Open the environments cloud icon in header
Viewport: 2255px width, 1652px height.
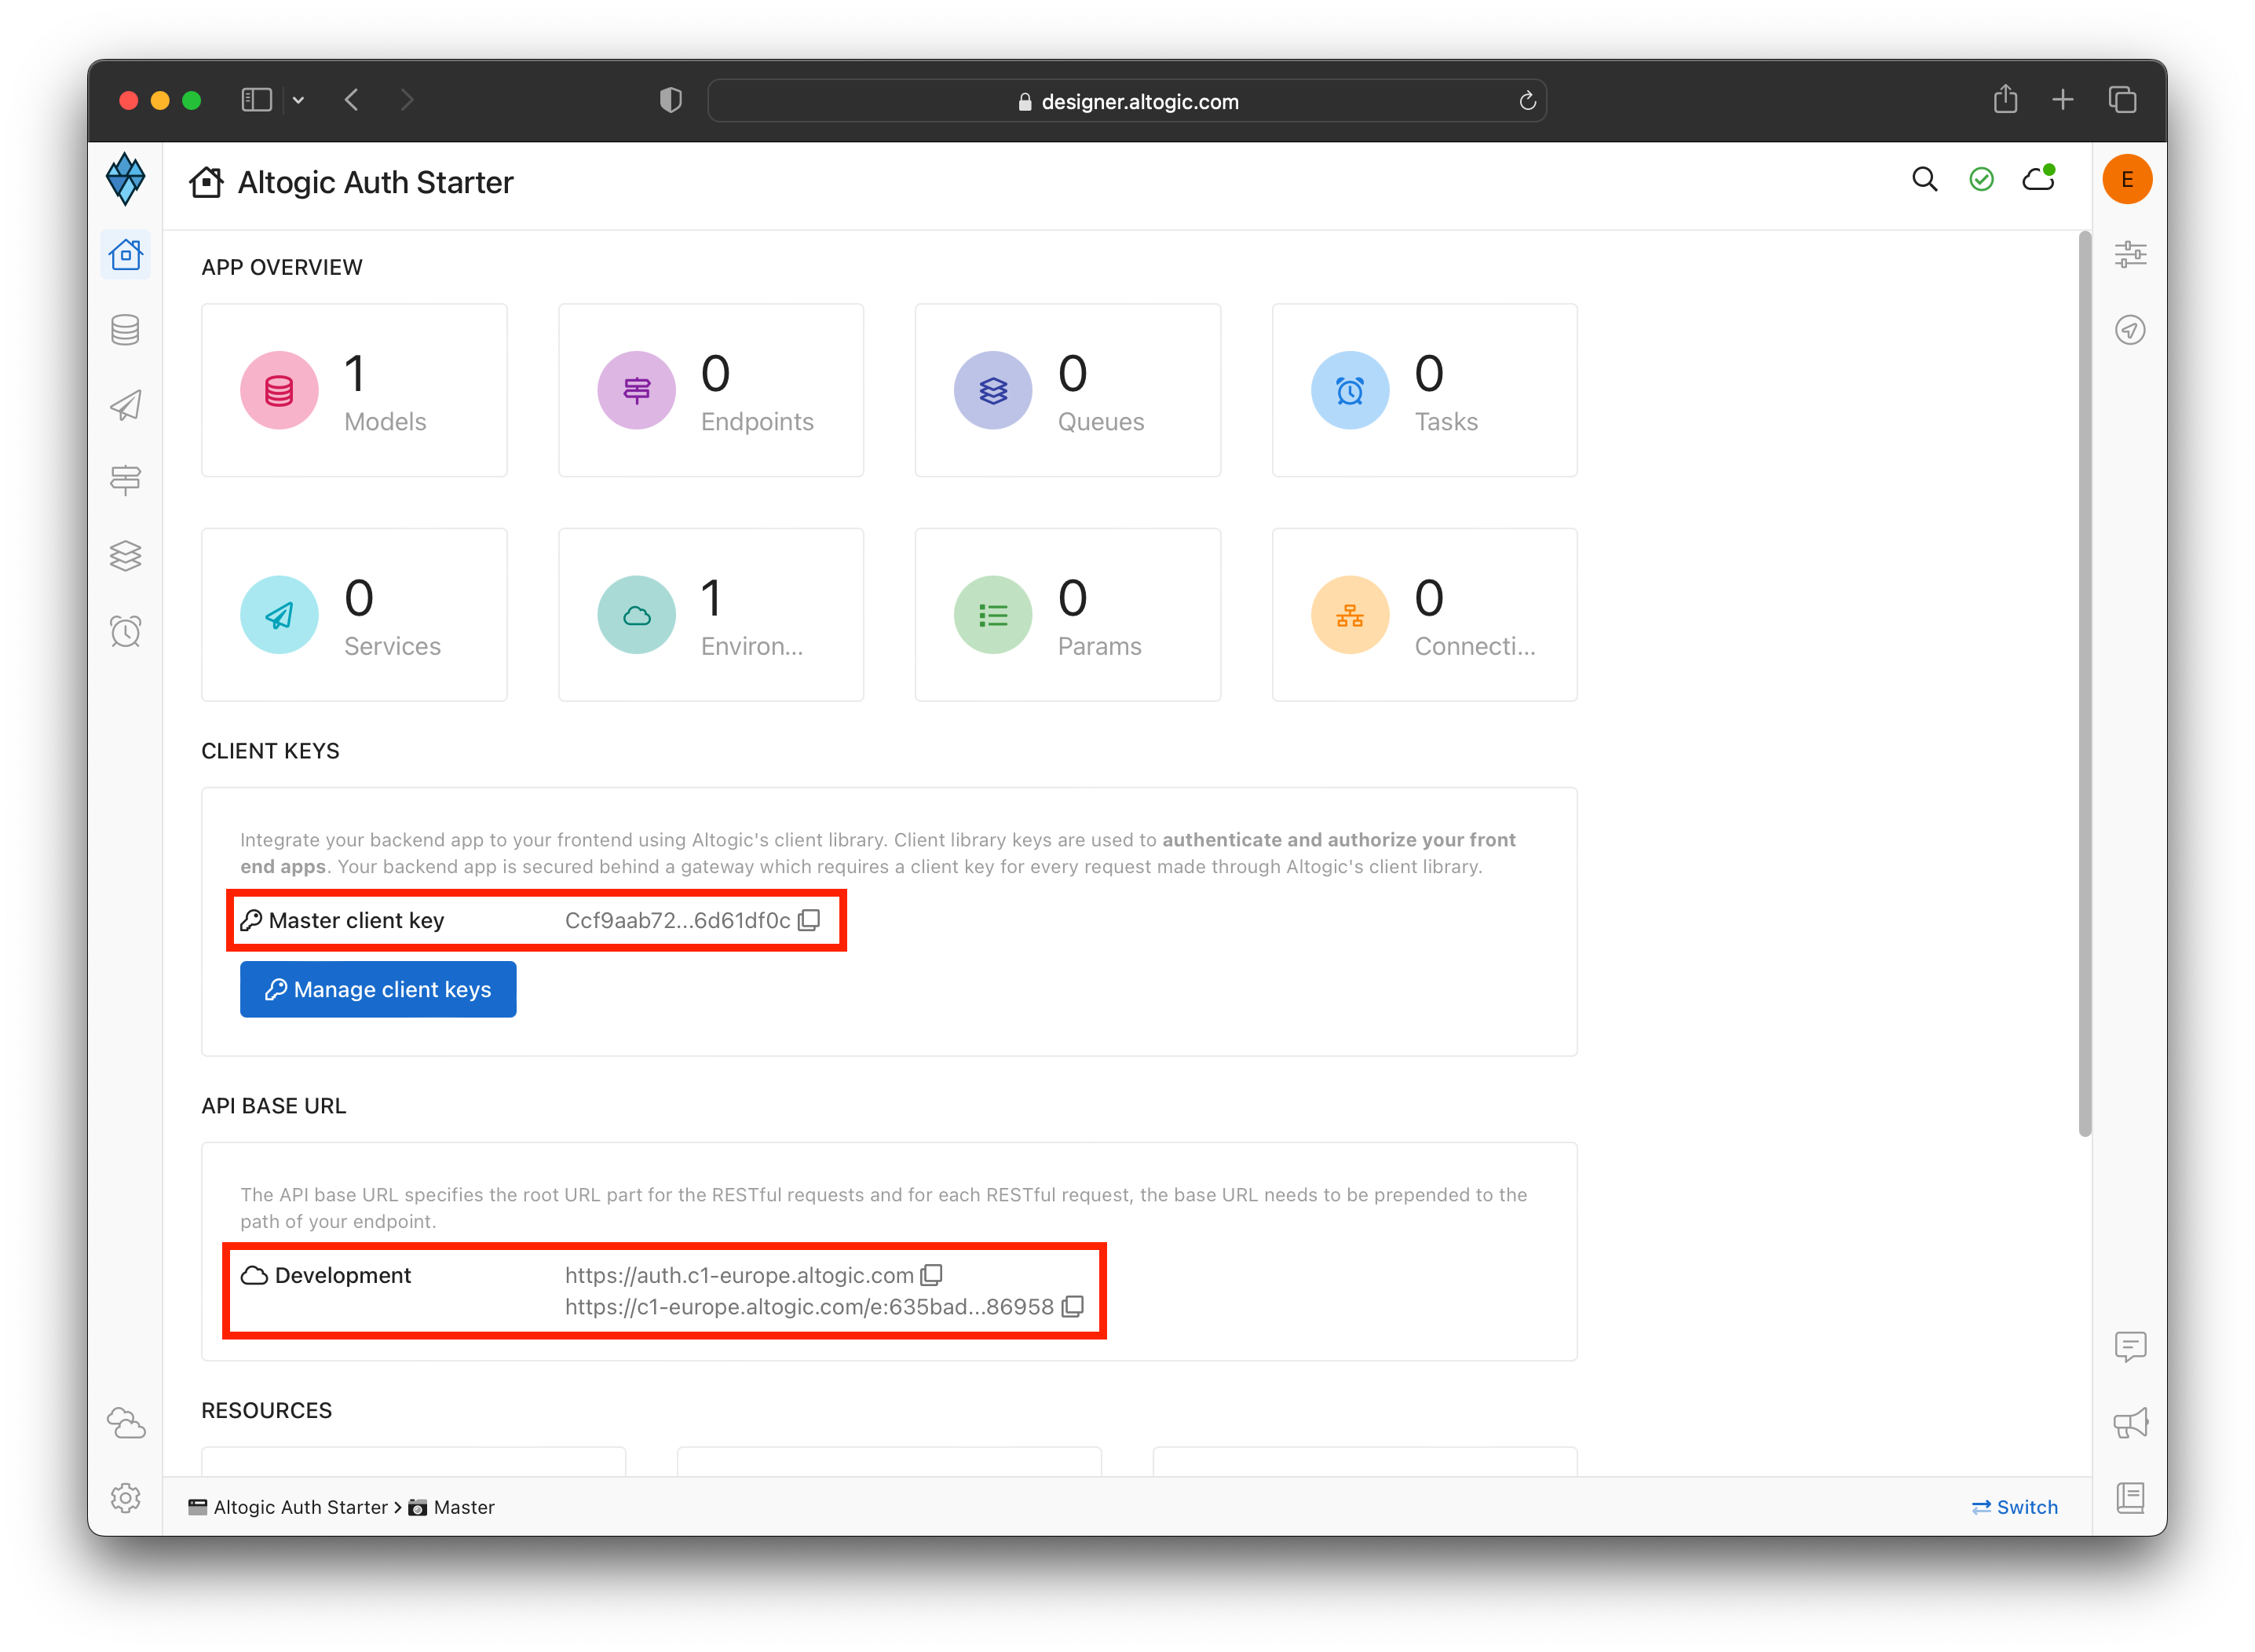pyautogui.click(x=2038, y=179)
